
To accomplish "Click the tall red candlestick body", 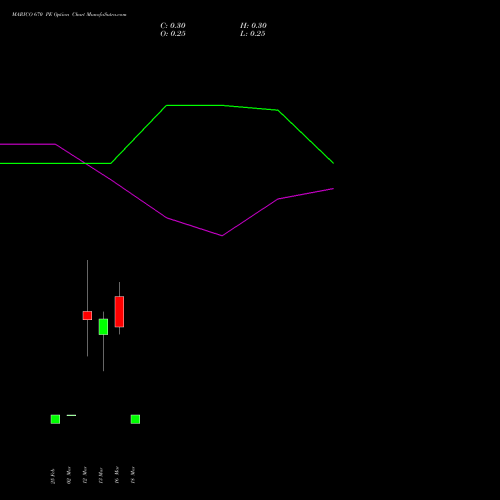I will [119, 311].
